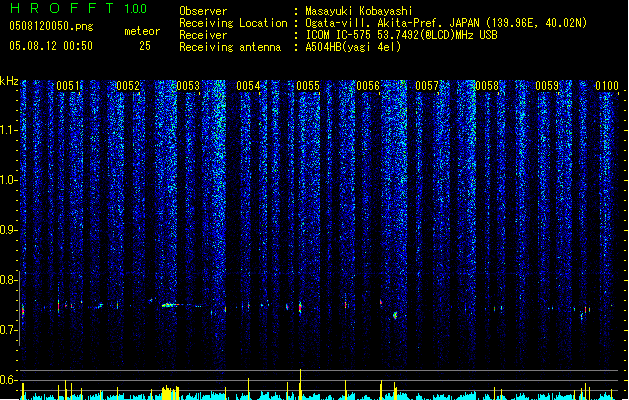Click the 0058 time marker
Screen dimensions: 629x400
[487, 86]
